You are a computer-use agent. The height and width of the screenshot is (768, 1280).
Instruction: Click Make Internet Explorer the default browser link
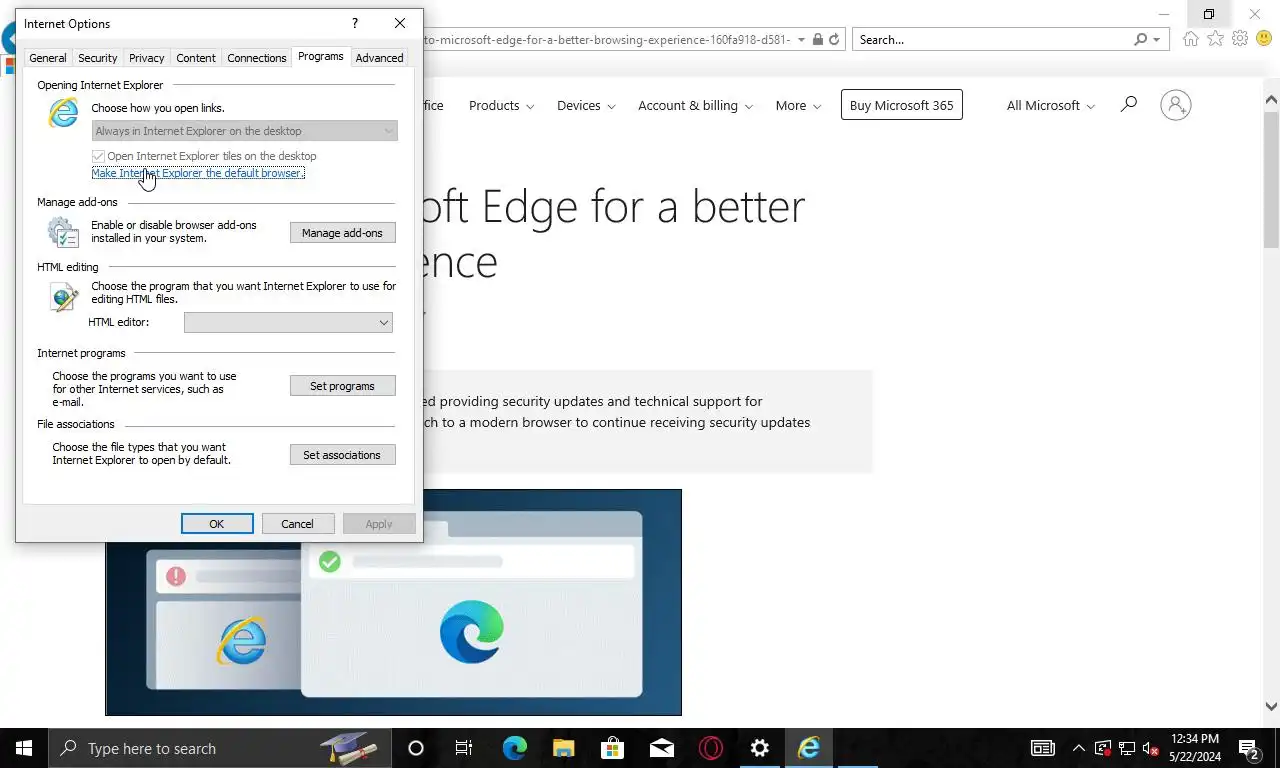point(198,173)
